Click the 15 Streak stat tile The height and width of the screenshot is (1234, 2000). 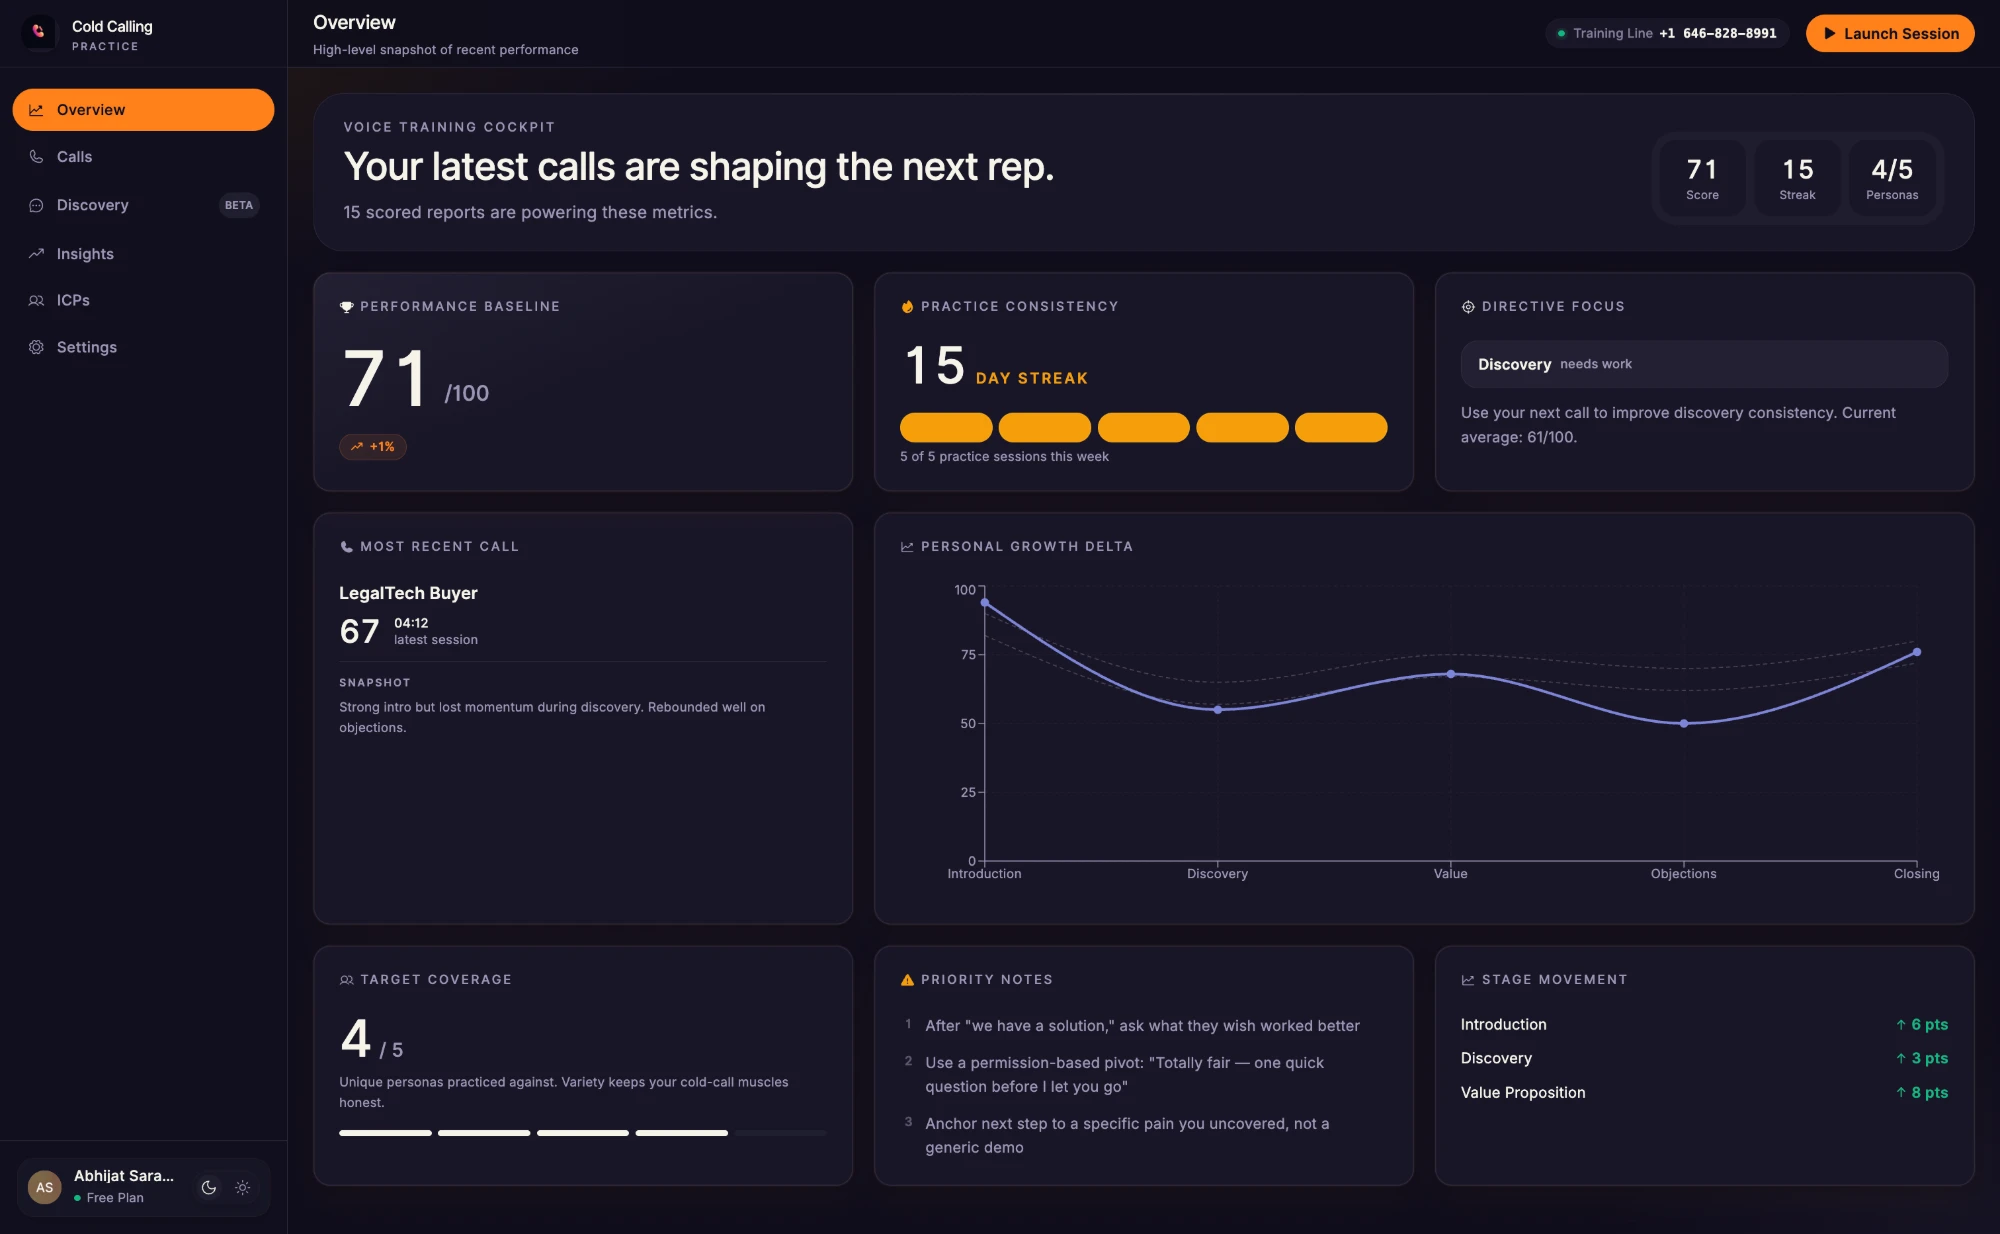coord(1797,178)
